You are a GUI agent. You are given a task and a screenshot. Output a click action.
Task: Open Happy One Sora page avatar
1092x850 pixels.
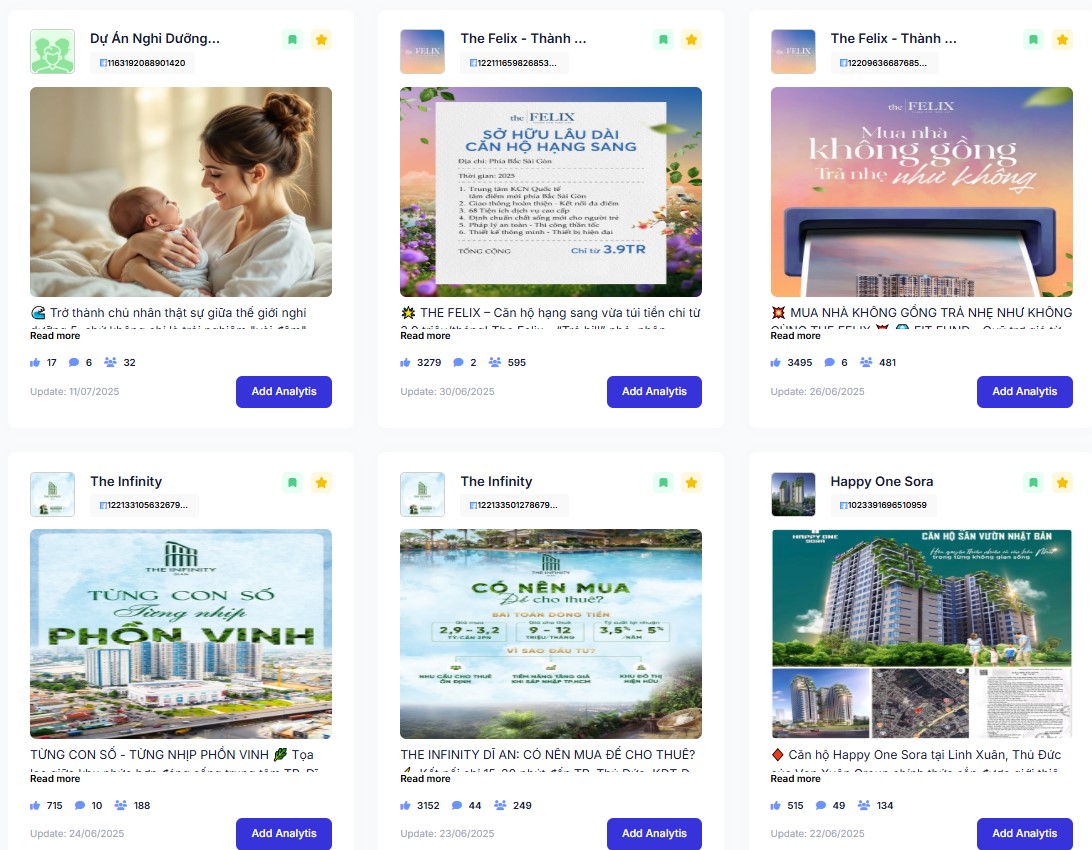pyautogui.click(x=793, y=494)
